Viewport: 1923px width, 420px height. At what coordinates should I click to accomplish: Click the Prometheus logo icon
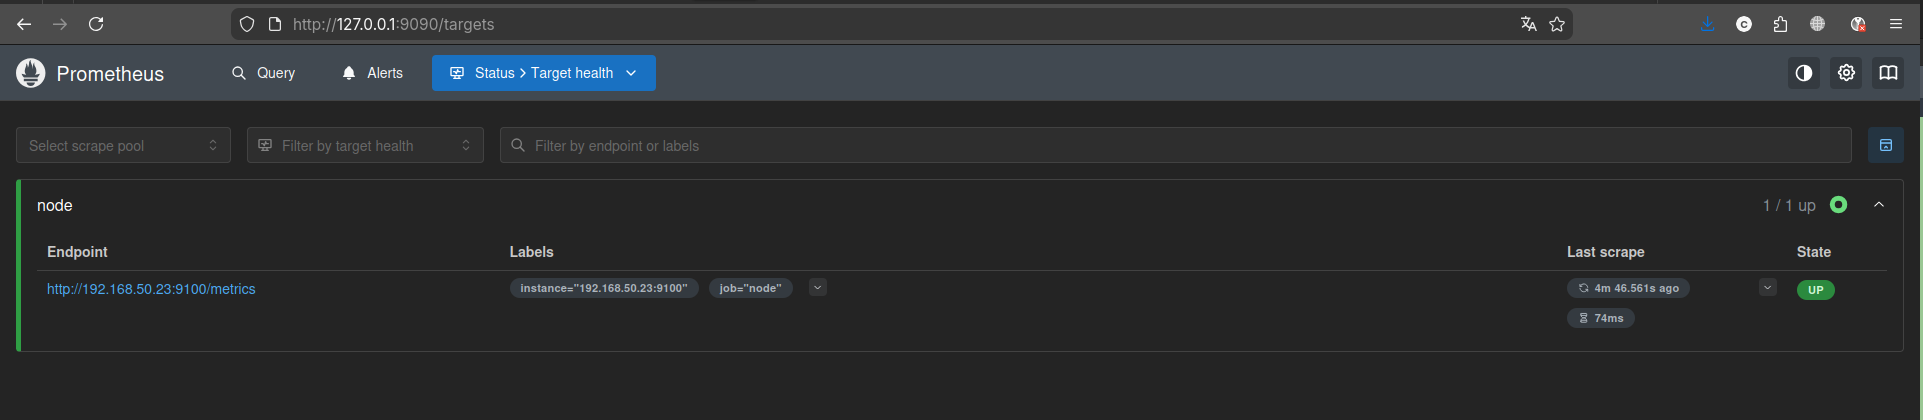tap(31, 73)
